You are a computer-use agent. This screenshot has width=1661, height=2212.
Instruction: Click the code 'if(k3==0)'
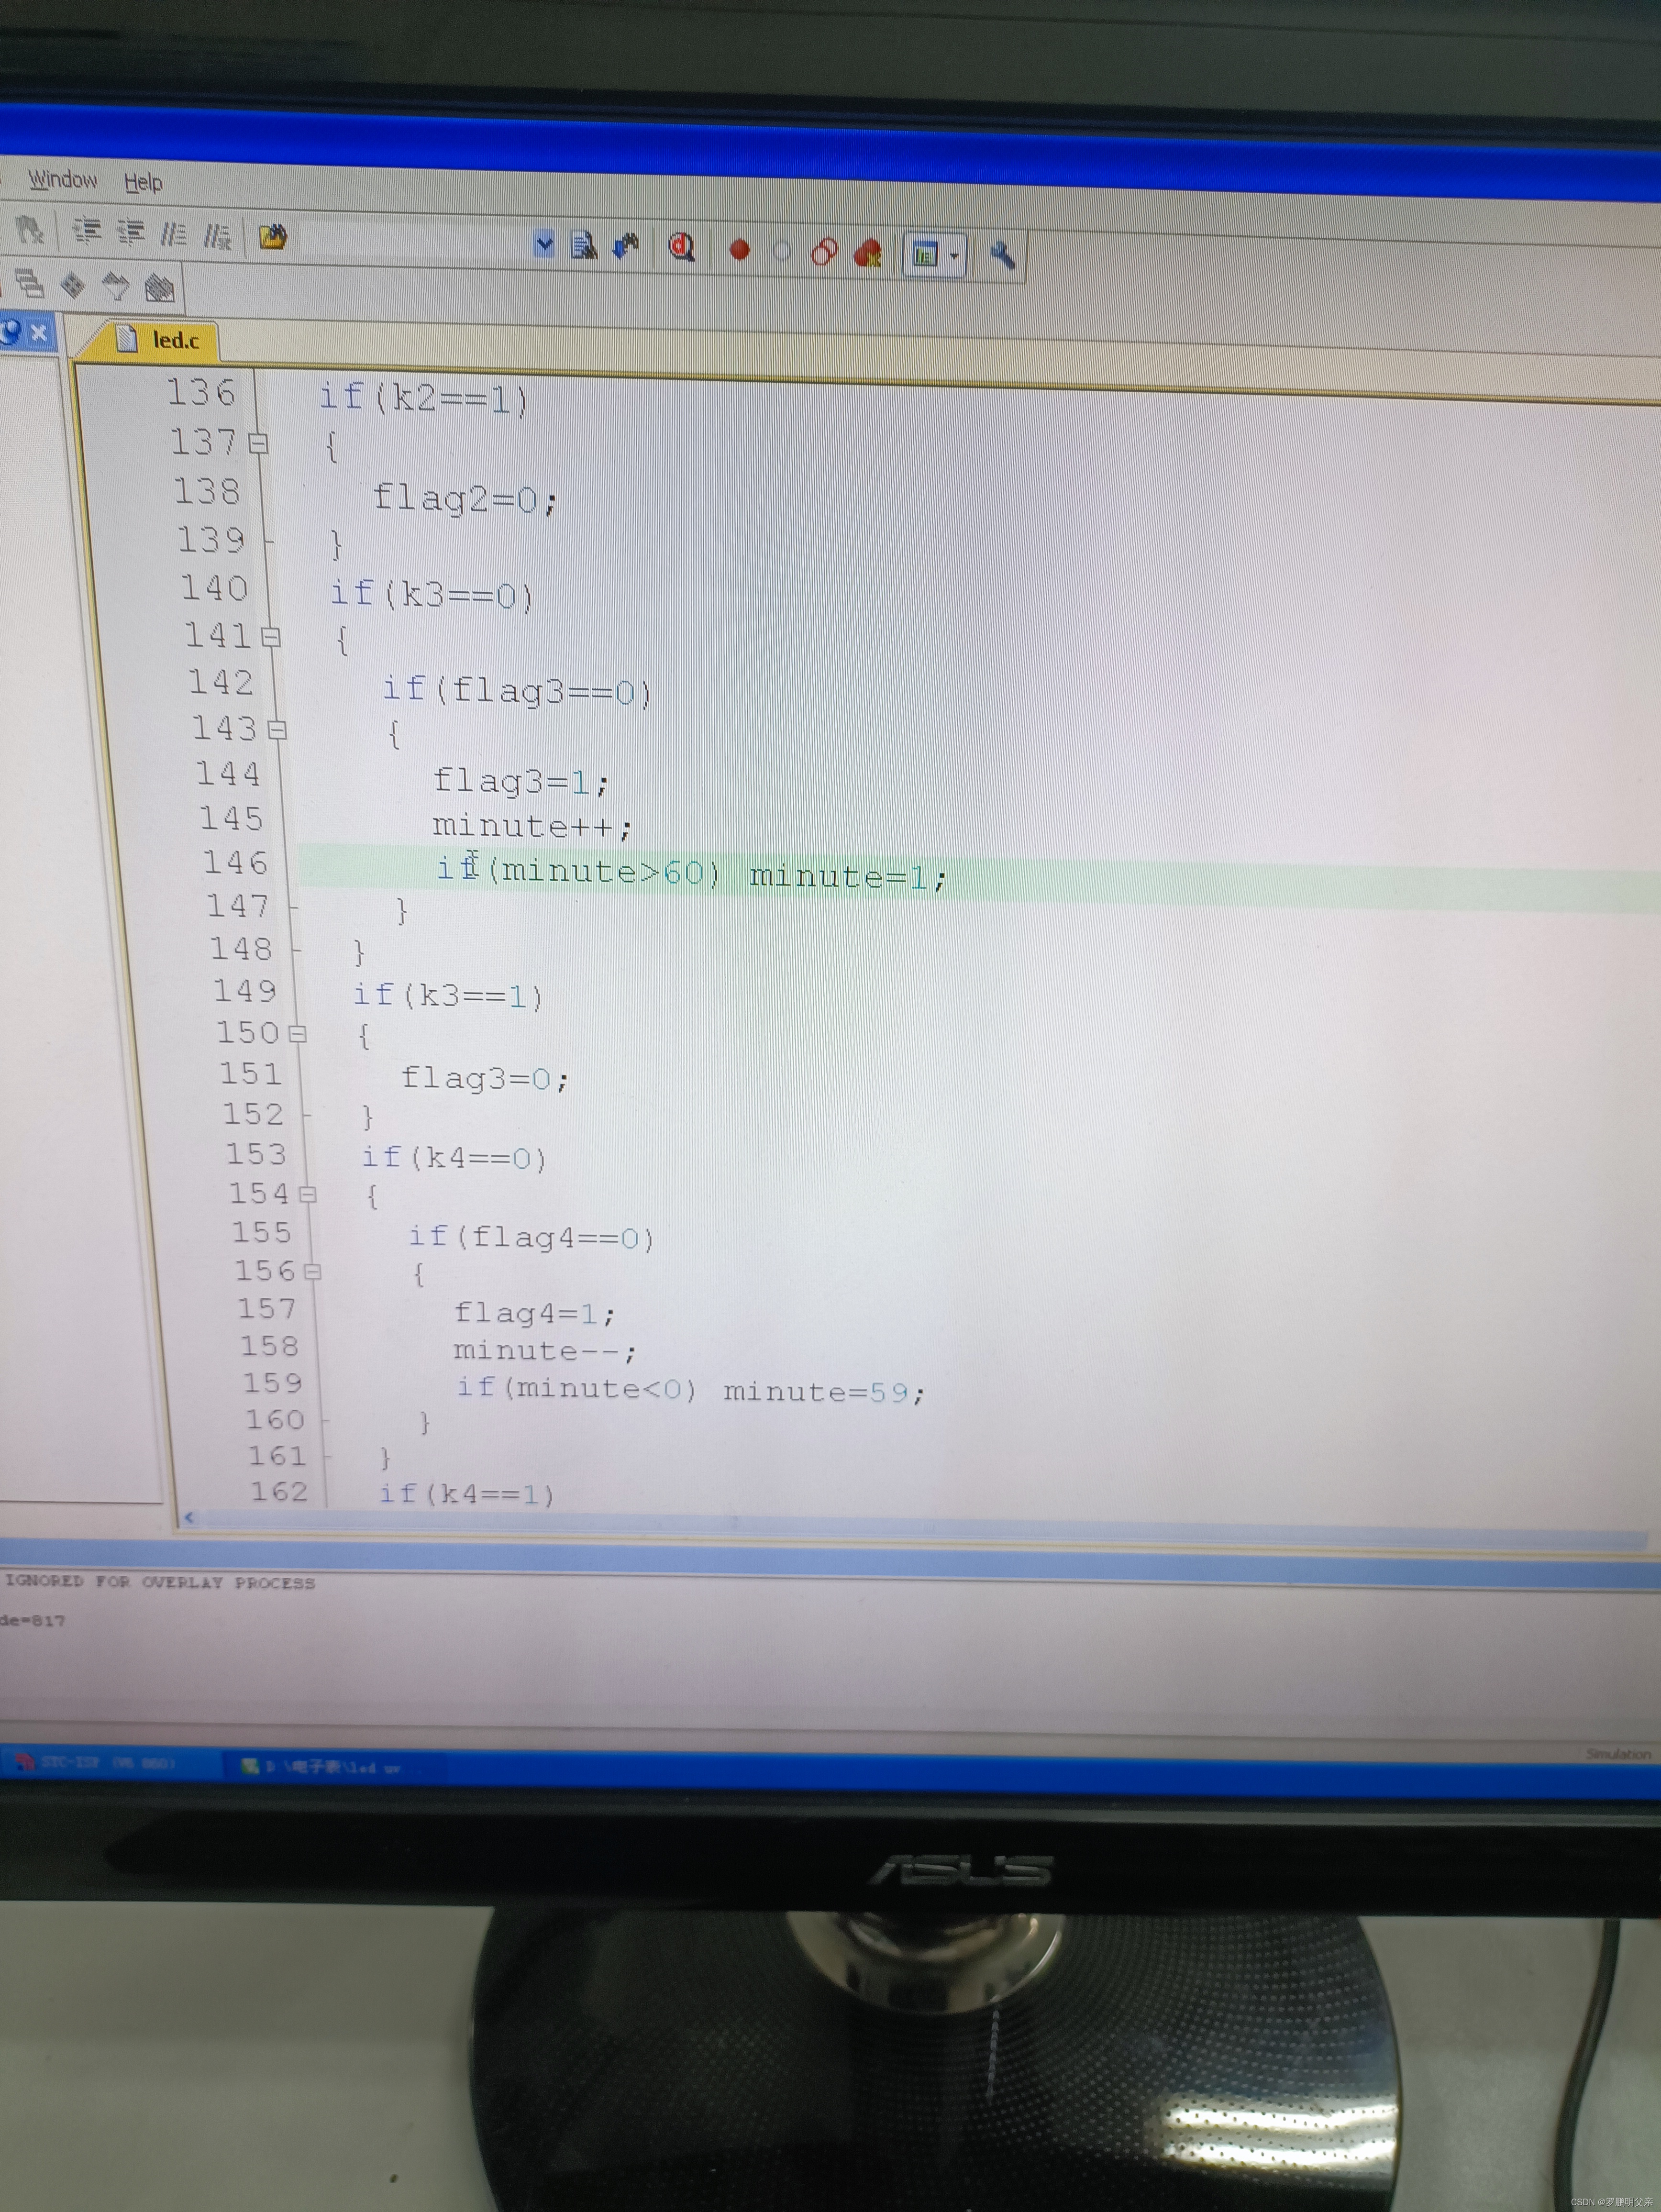(433, 595)
